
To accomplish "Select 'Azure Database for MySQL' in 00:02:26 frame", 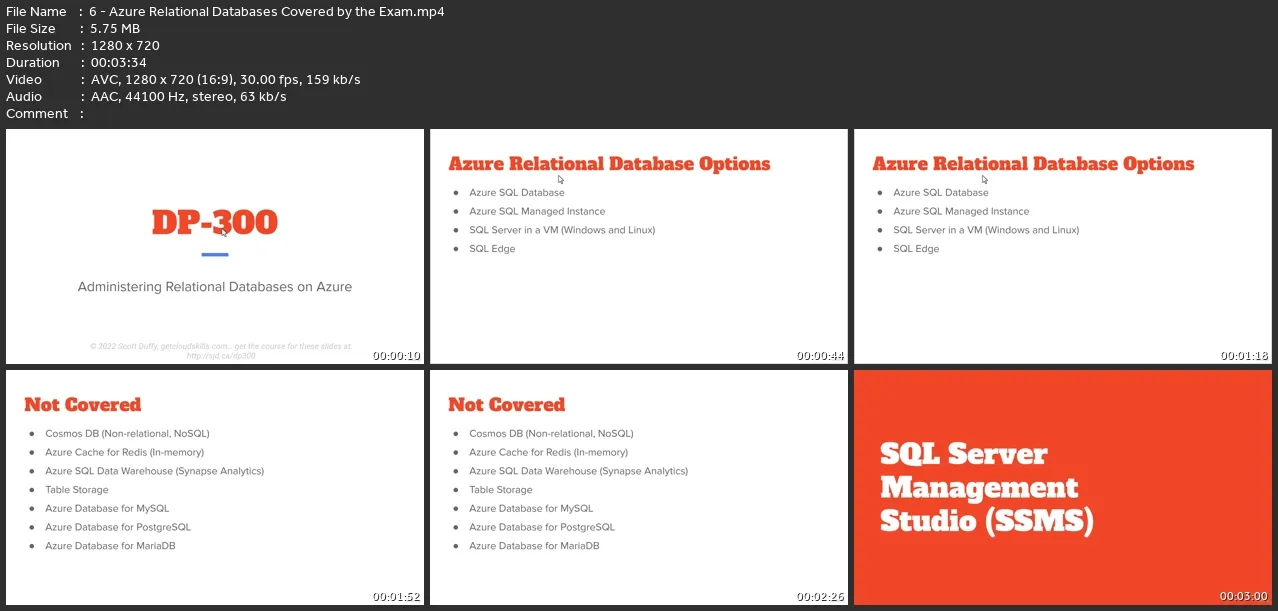I will (x=531, y=509).
